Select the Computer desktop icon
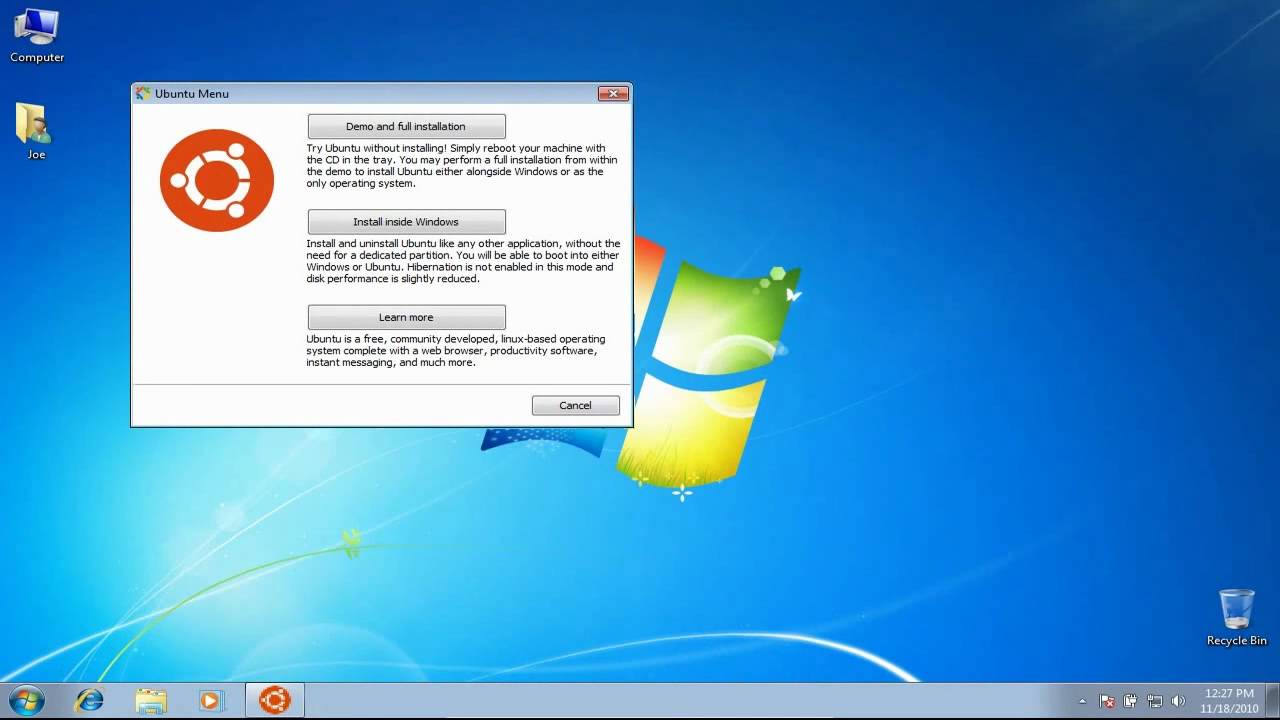This screenshot has width=1280, height=720. pyautogui.click(x=37, y=35)
